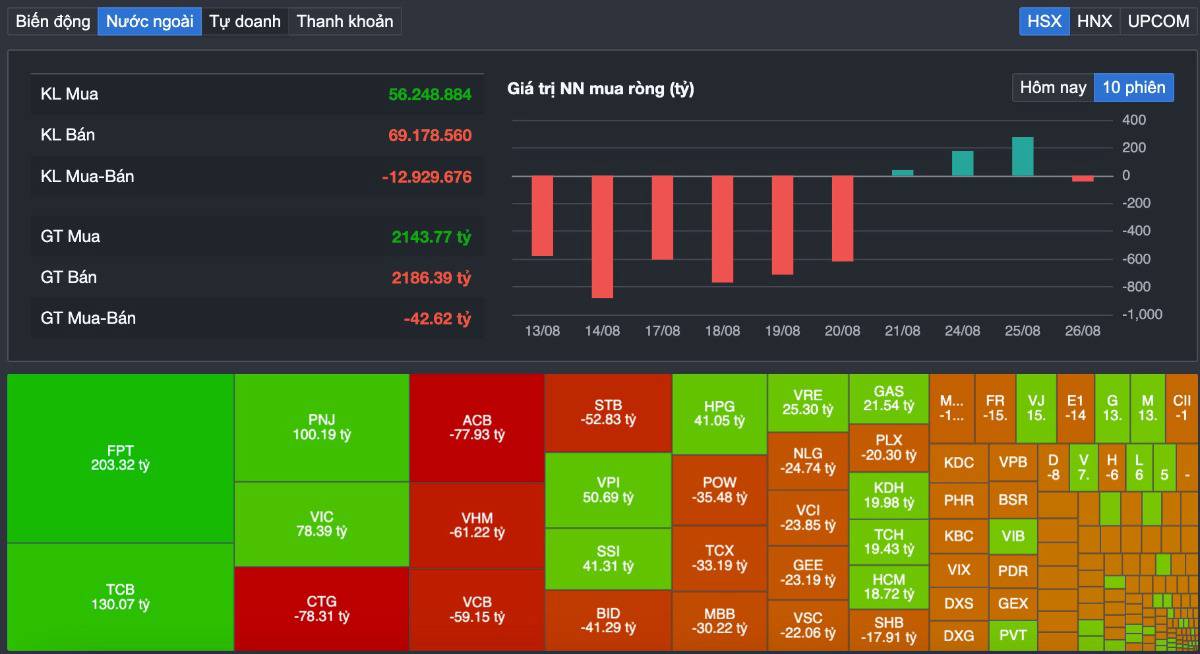Select the PHR treemap cell
Image resolution: width=1200 pixels, height=654 pixels.
coord(959,500)
